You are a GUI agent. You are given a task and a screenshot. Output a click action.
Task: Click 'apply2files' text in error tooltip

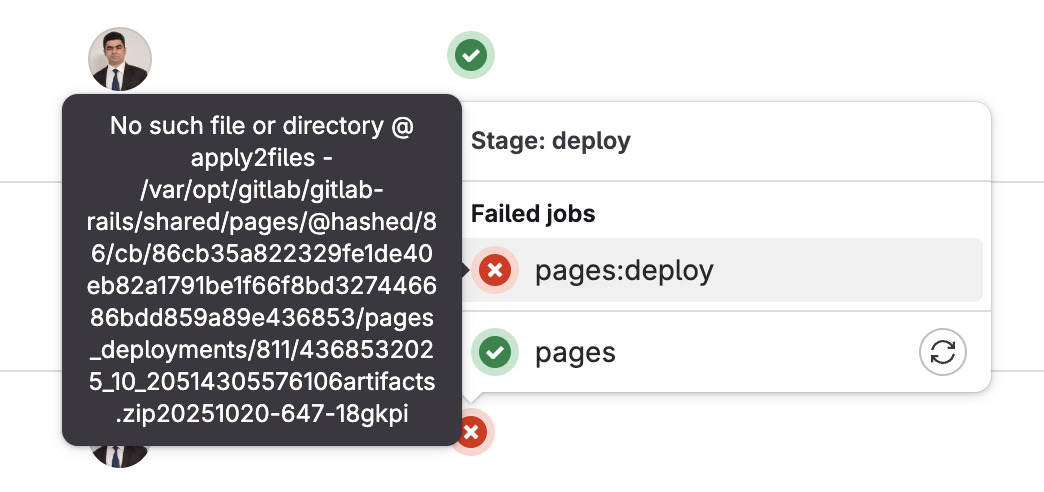pos(252,158)
